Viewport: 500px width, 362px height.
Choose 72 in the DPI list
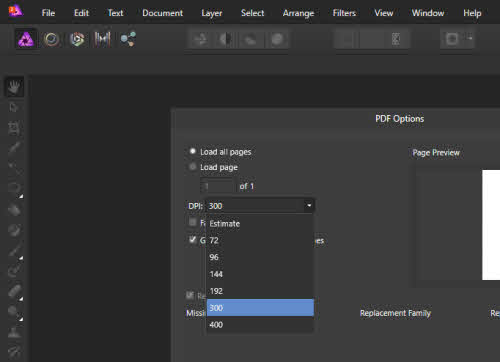(260, 240)
